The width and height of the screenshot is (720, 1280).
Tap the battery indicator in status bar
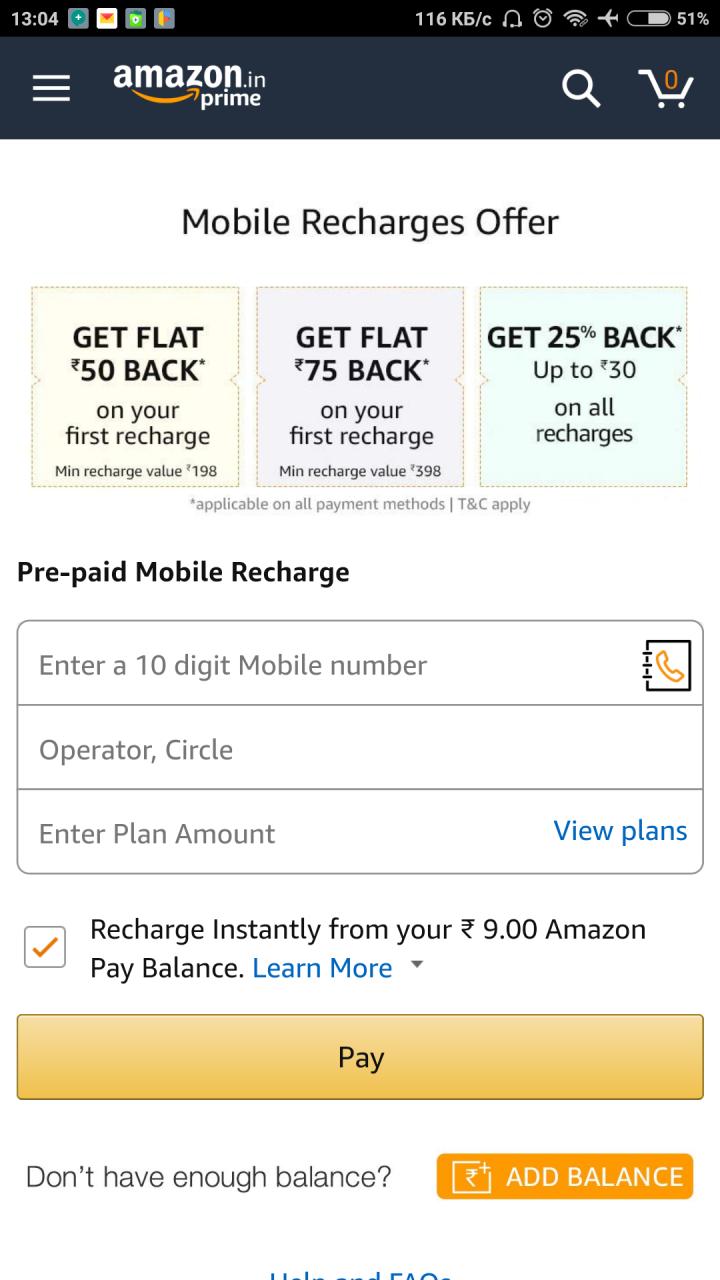tap(649, 18)
